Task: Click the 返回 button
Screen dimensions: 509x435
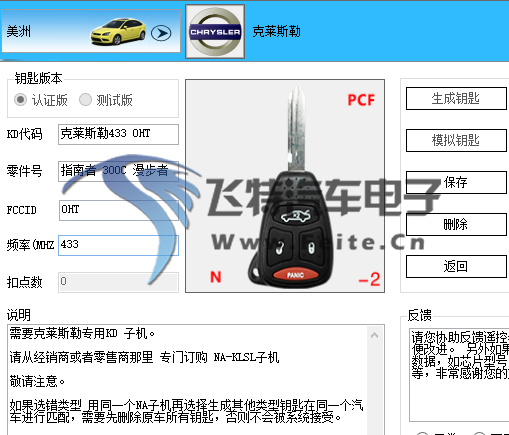Action: click(456, 266)
